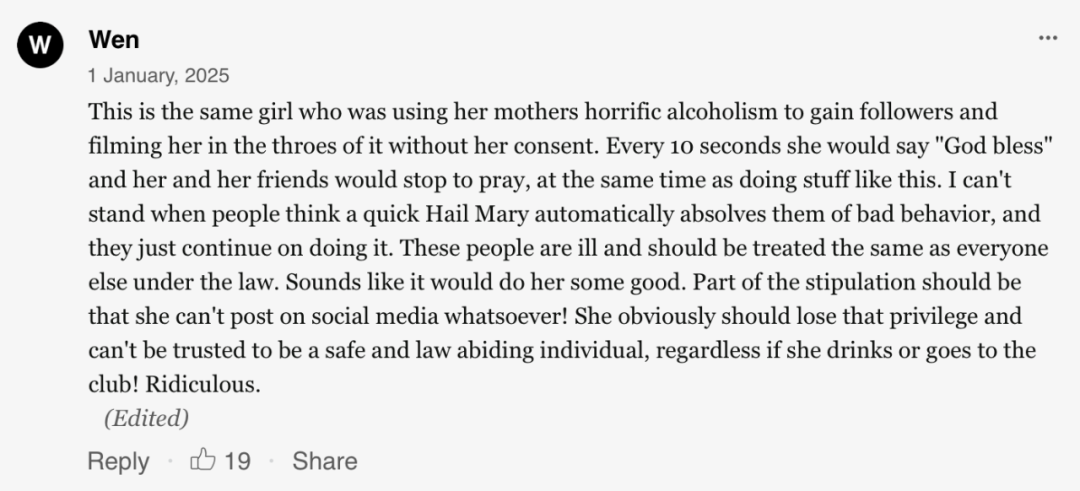The height and width of the screenshot is (491, 1080).
Task: Click the 19 likes count
Action: click(238, 461)
